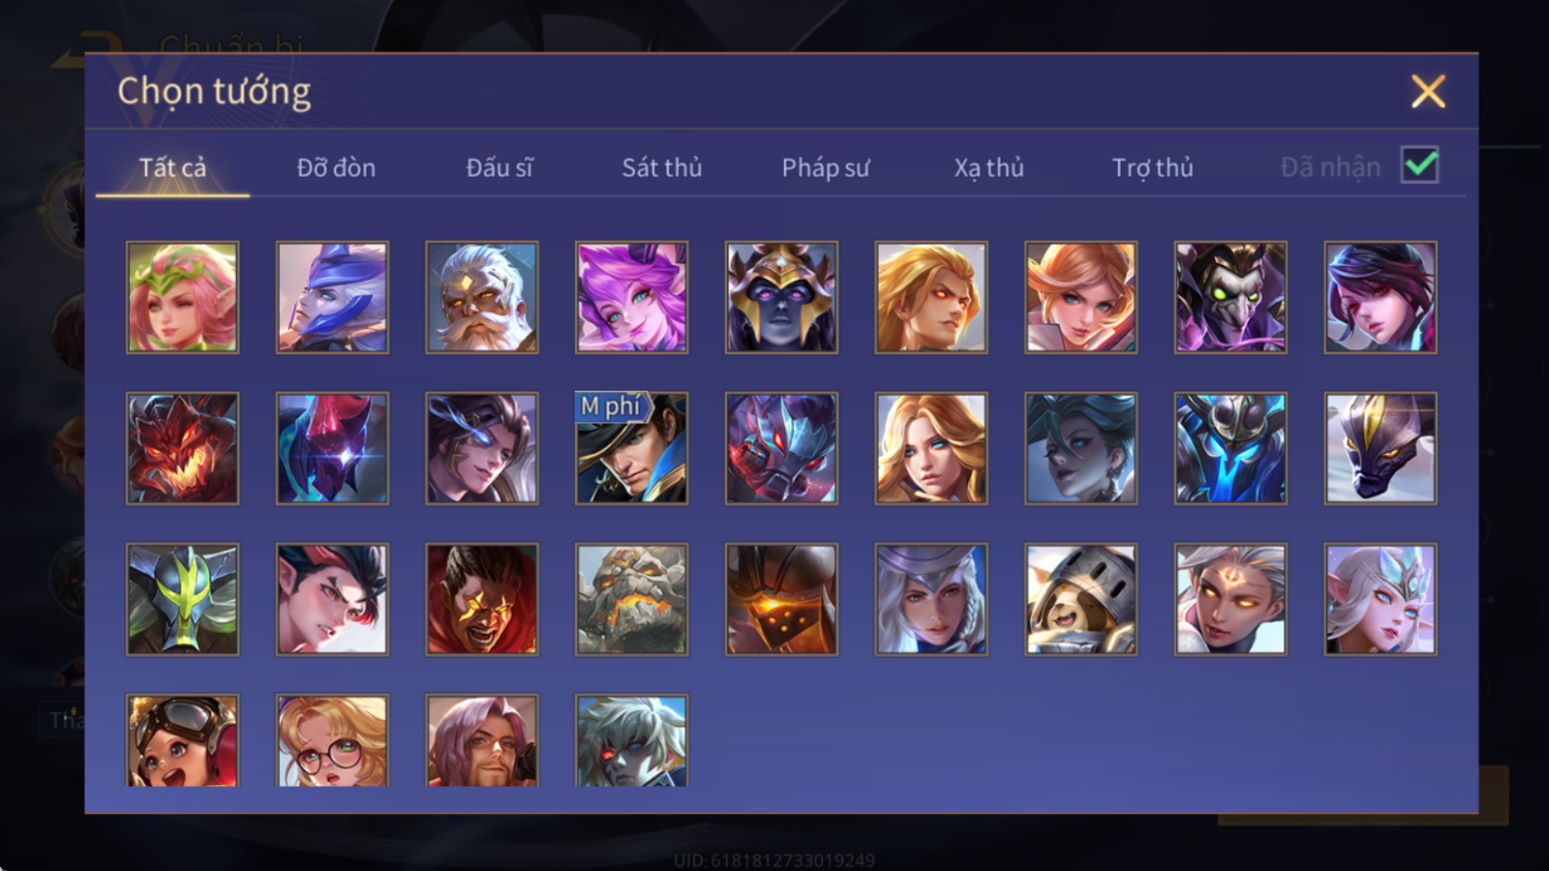Screen dimensions: 1549x871
Task: Select the Đấu sĩ tab
Action: (499, 167)
